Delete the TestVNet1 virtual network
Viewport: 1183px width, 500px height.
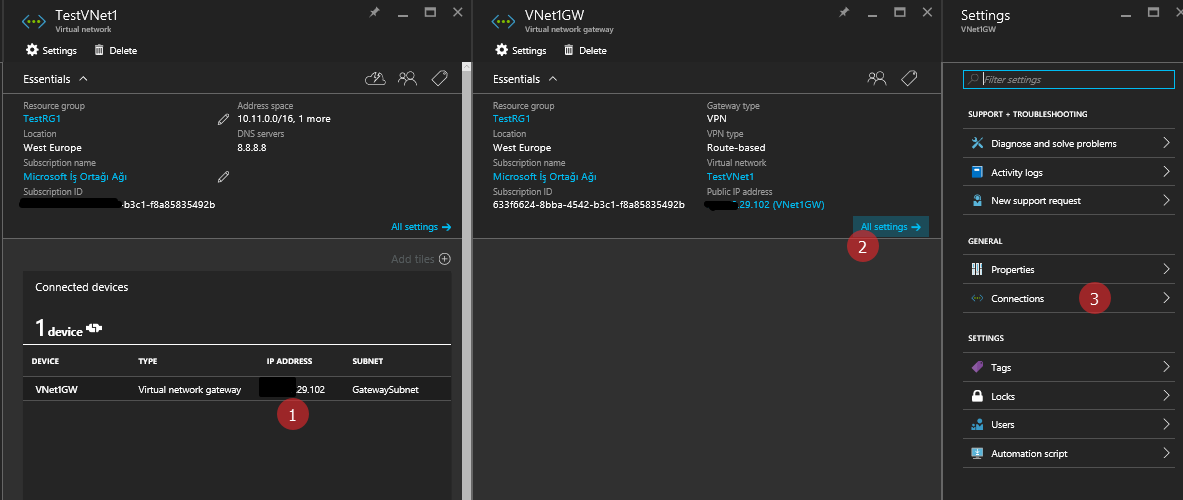pyautogui.click(x=115, y=51)
